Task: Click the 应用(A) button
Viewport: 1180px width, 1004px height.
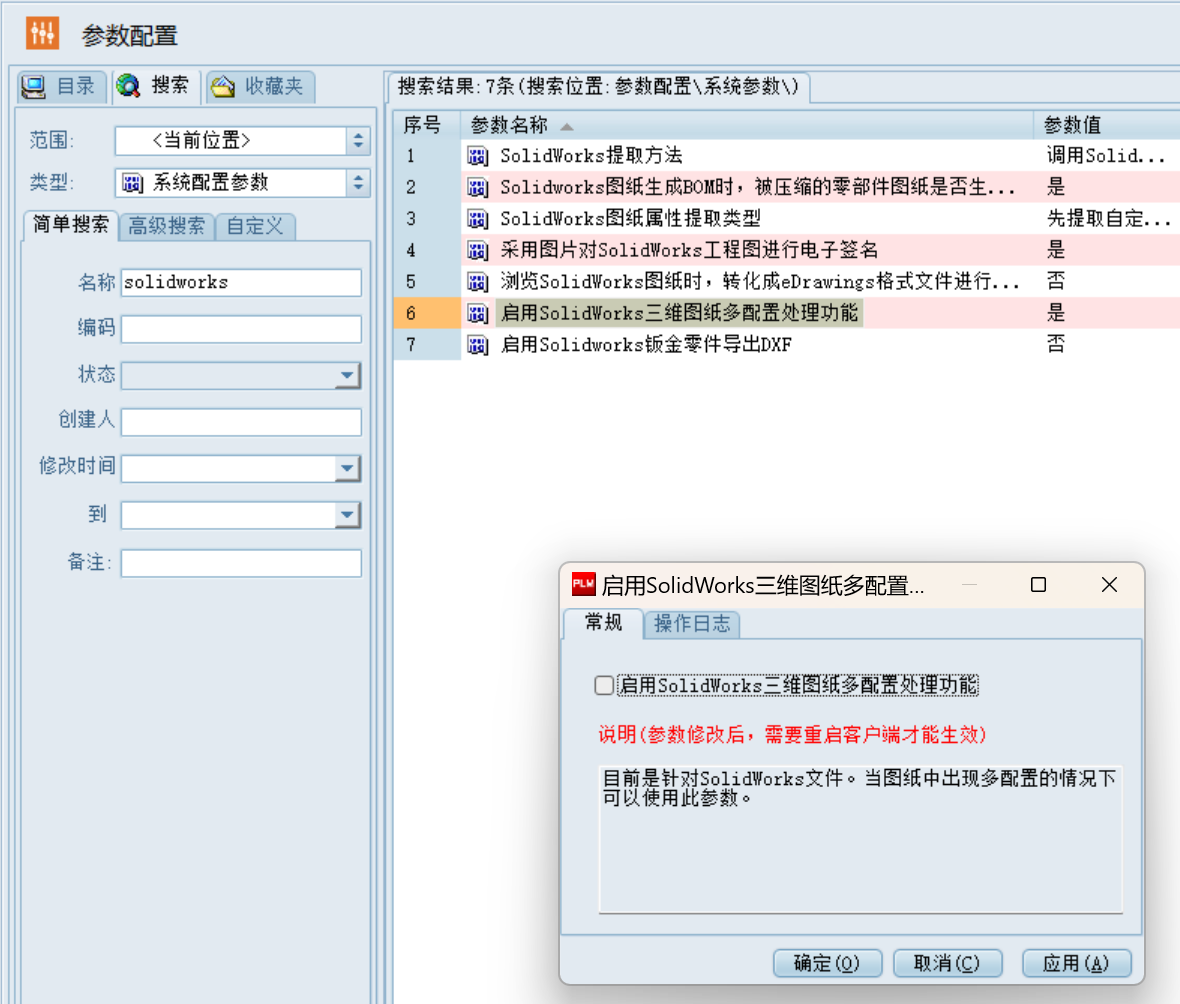Action: (1076, 963)
